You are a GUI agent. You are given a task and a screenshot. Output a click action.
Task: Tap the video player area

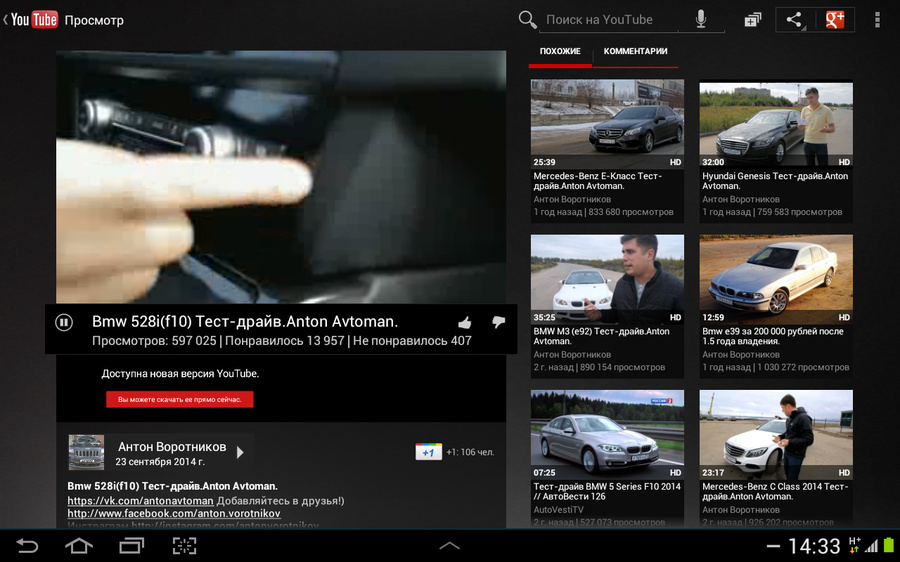pyautogui.click(x=281, y=177)
